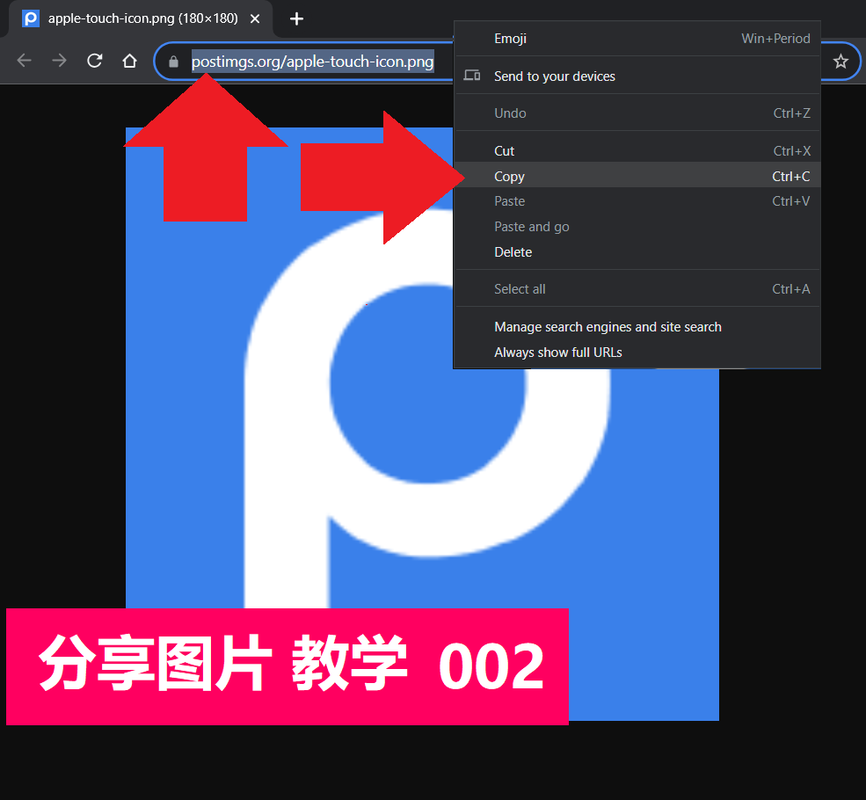Click the blue P logo image
Screen dimensions: 866x800
coord(422,424)
